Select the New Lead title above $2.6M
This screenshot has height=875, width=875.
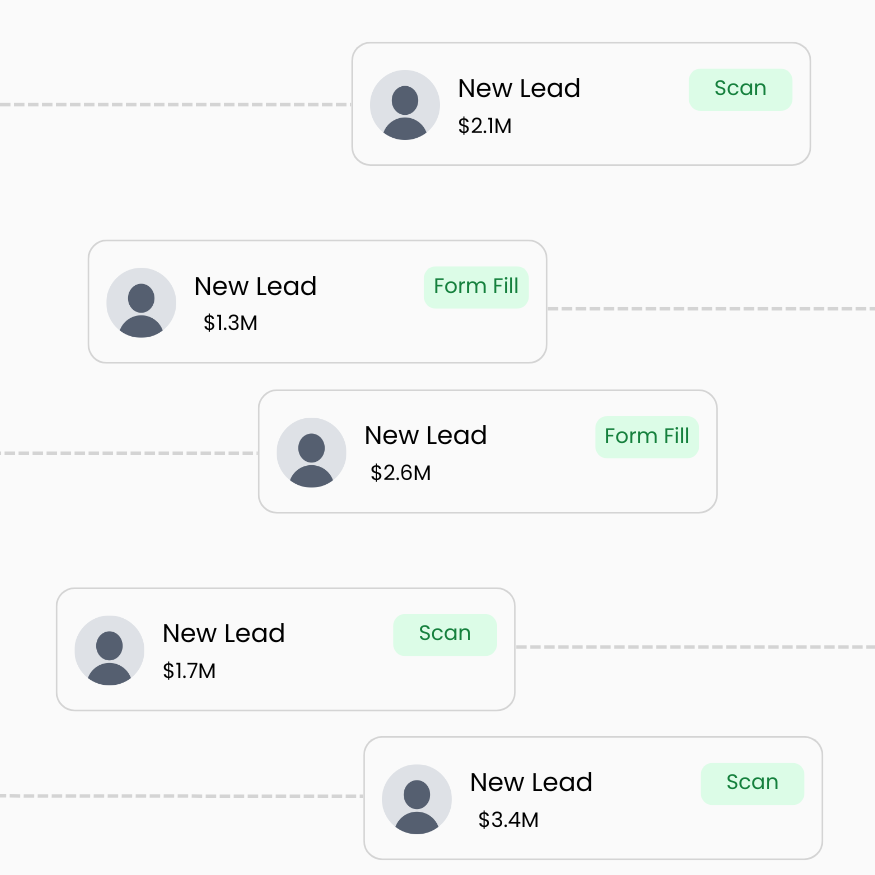pos(426,435)
